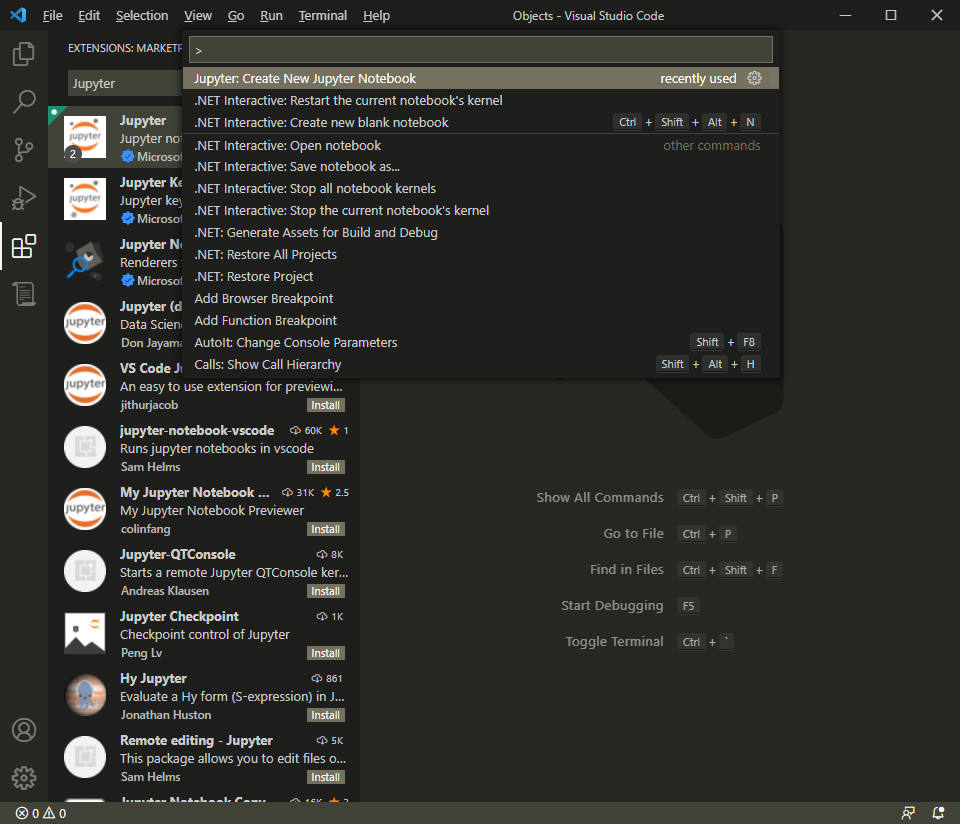Open jupyter-notebook-vscode extension icon

(85, 447)
